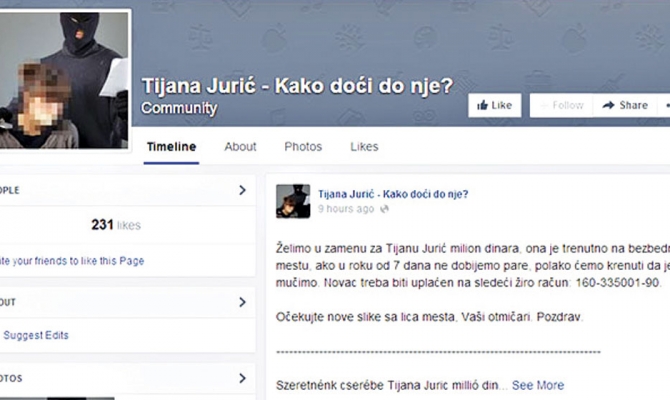Click the globe privacy icon on post
This screenshot has height=400, width=670.
click(385, 210)
